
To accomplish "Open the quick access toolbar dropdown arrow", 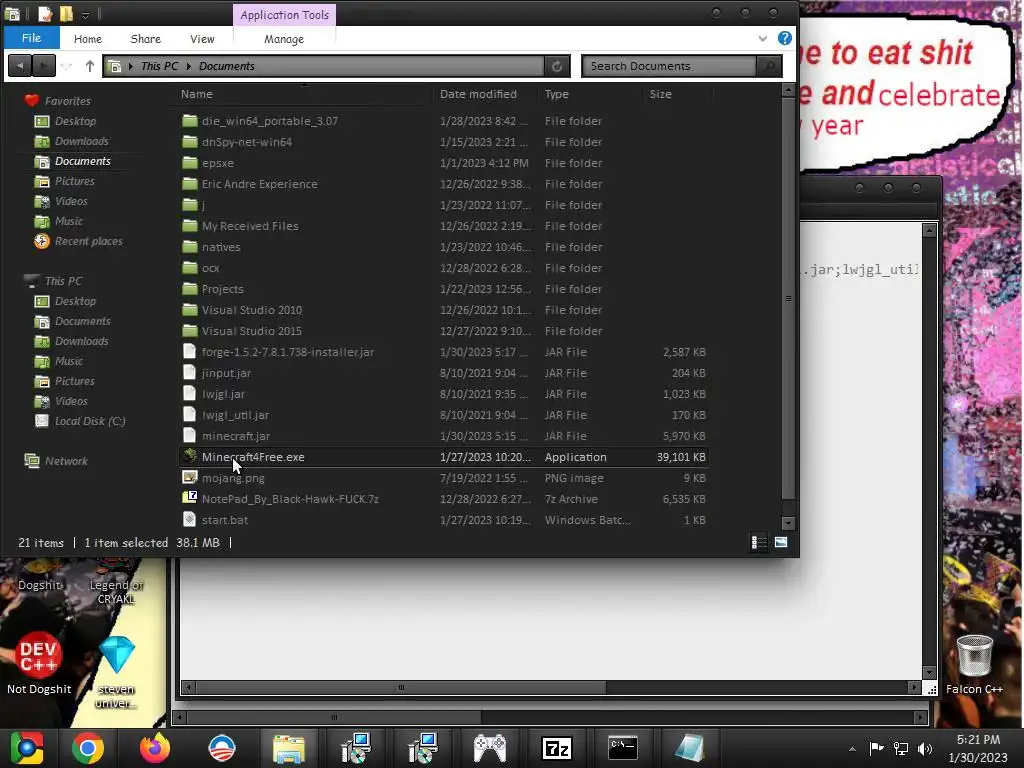I will (86, 14).
